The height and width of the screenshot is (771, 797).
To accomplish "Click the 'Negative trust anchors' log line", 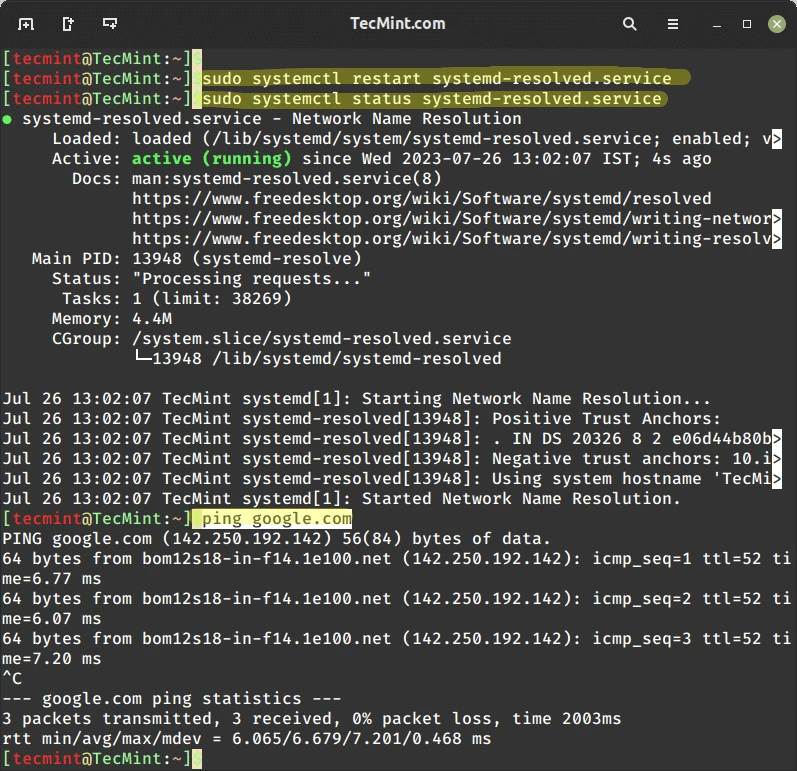I will [387, 458].
